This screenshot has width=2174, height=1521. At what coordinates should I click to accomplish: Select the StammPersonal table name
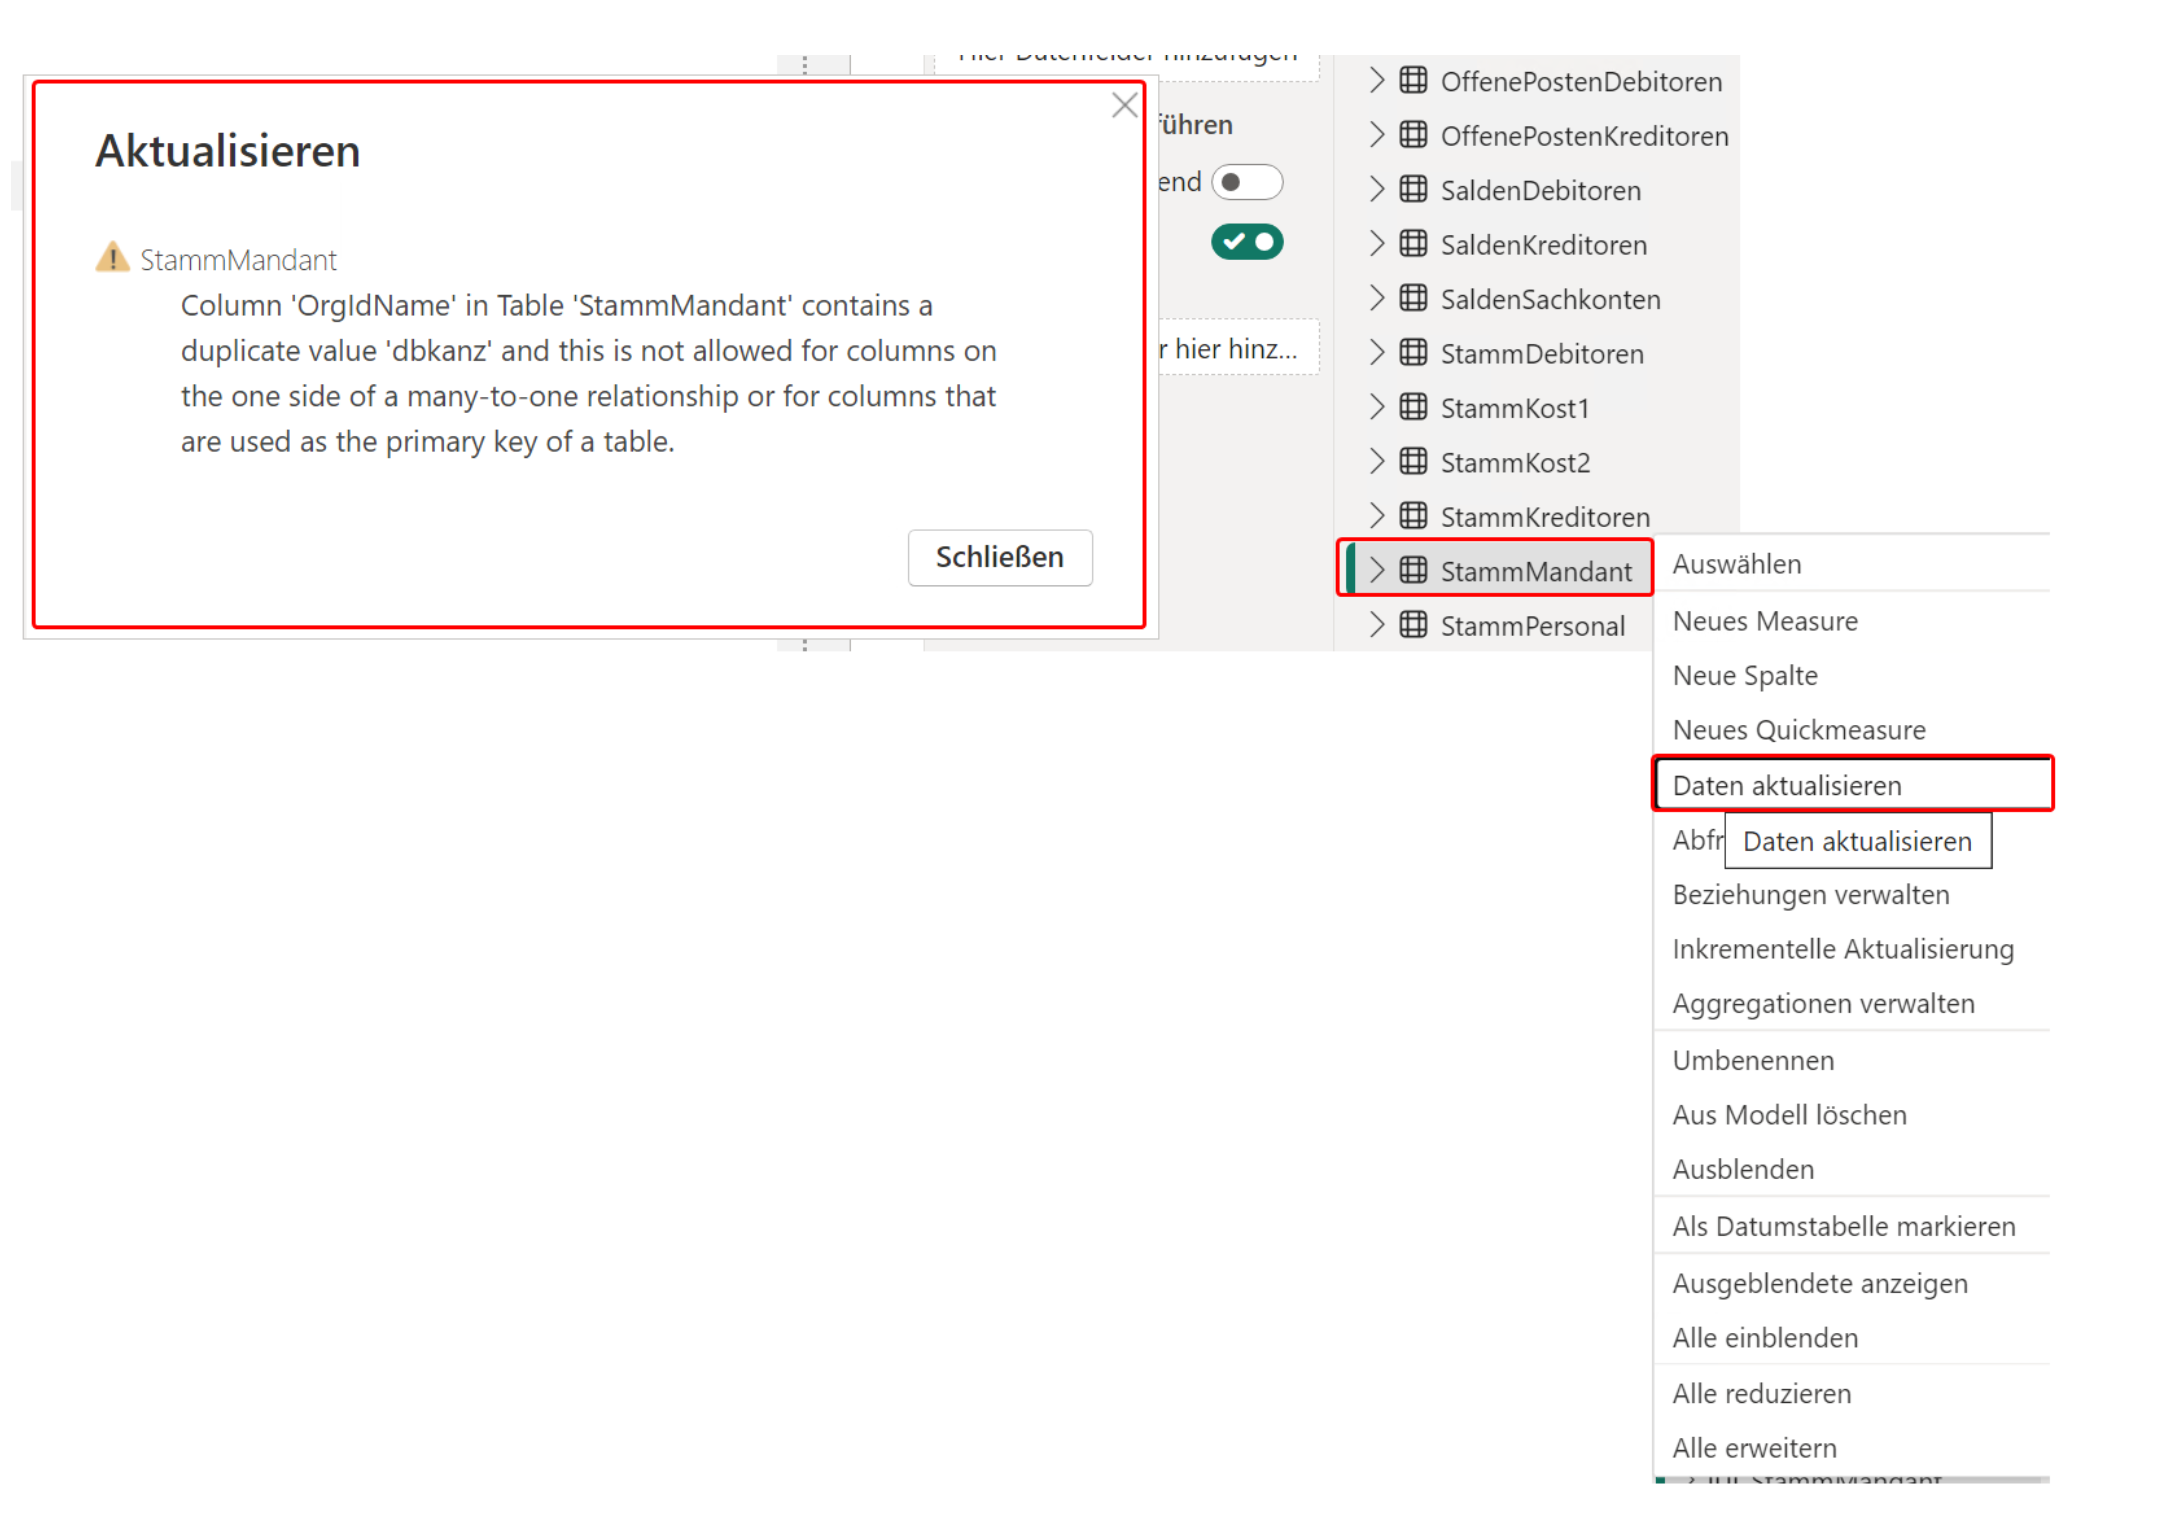pyautogui.click(x=1532, y=626)
